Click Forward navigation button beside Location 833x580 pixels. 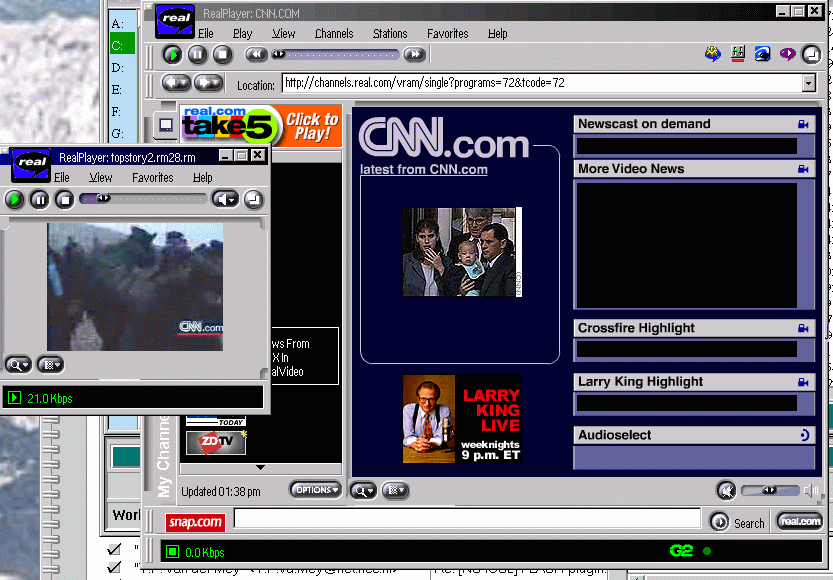[x=208, y=83]
